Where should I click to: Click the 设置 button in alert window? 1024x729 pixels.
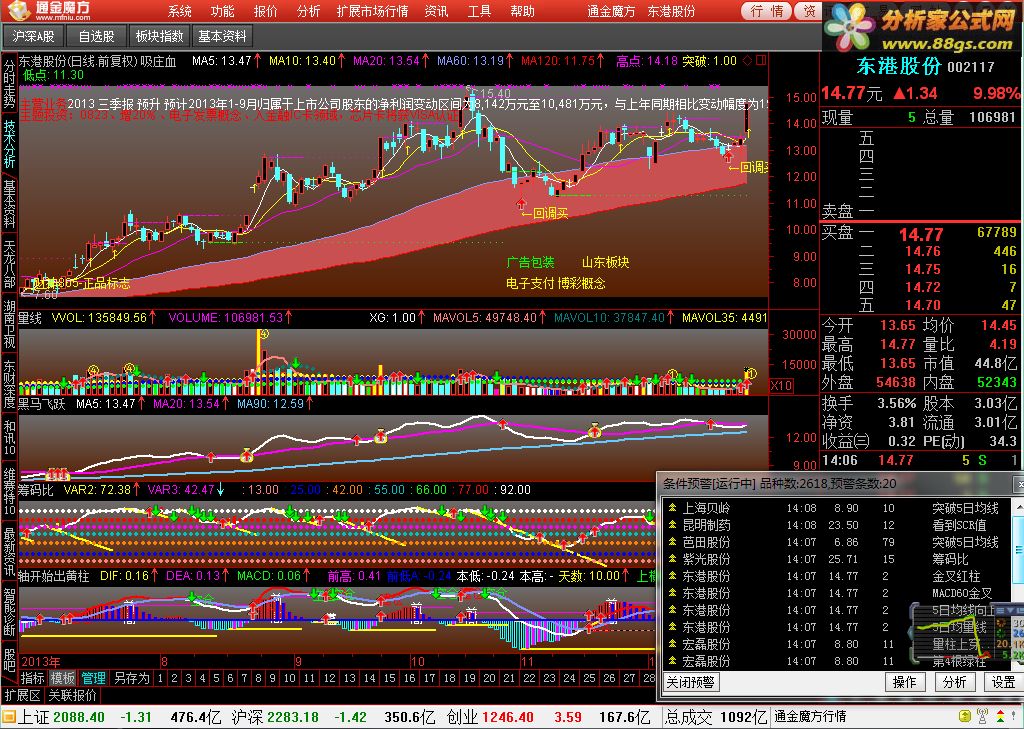[x=1003, y=683]
